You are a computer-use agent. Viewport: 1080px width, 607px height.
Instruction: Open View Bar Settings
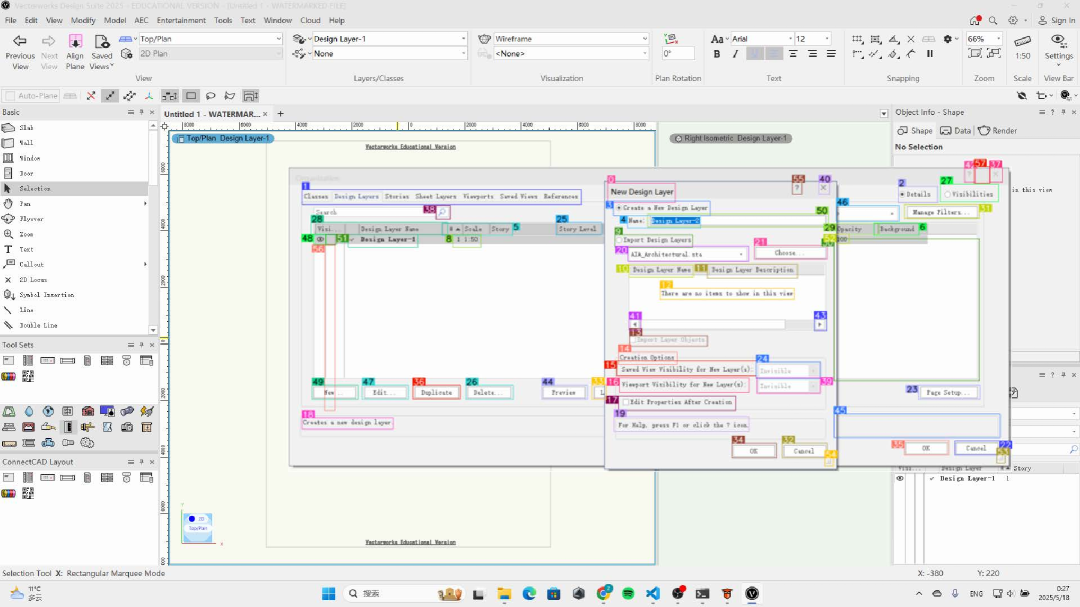click(x=1058, y=40)
